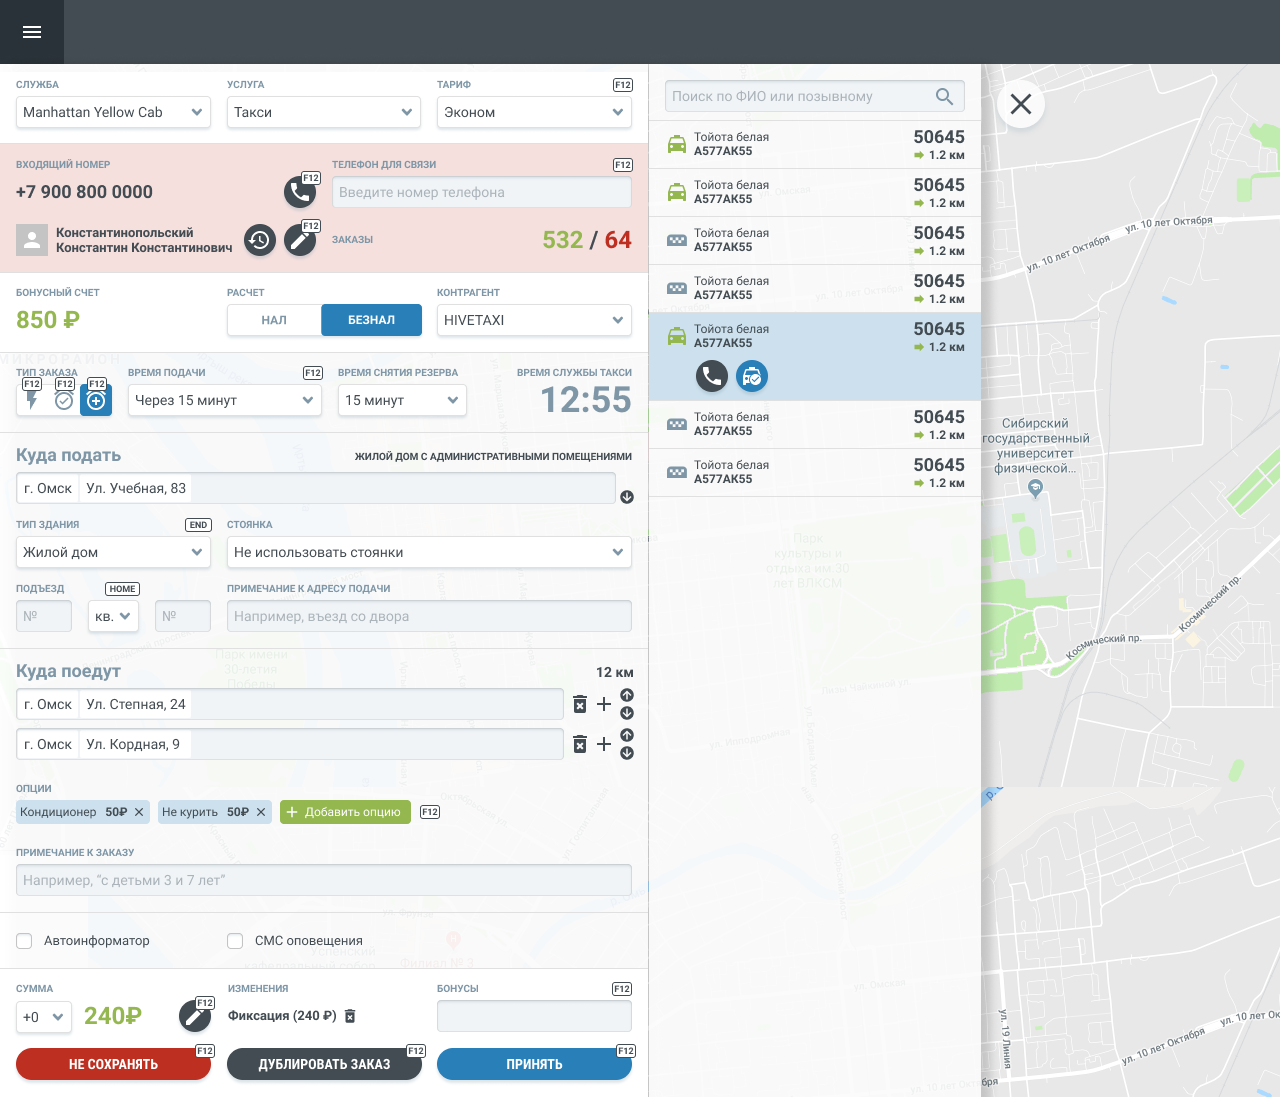The height and width of the screenshot is (1097, 1280).
Task: Enable the СМС оповещения checkbox
Action: [x=235, y=941]
